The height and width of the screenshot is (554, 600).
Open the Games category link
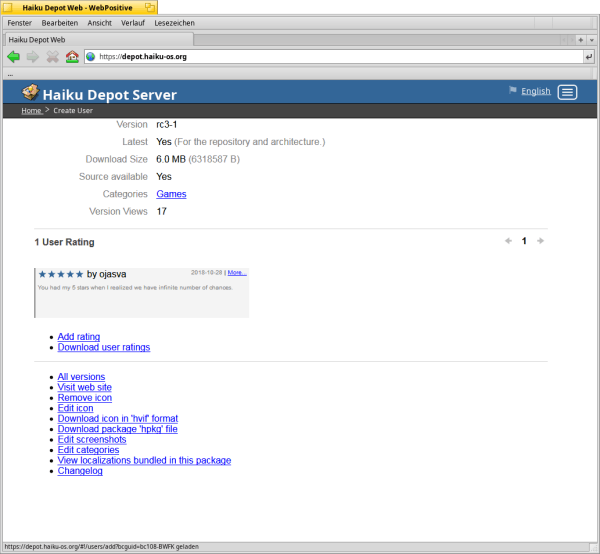tap(171, 194)
